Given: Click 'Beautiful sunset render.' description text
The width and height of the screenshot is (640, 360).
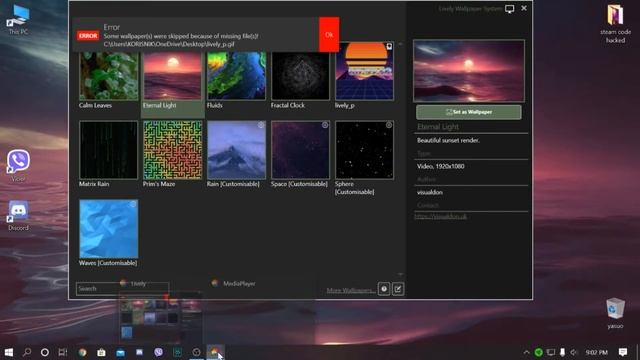Looking at the screenshot, I should [448, 140].
